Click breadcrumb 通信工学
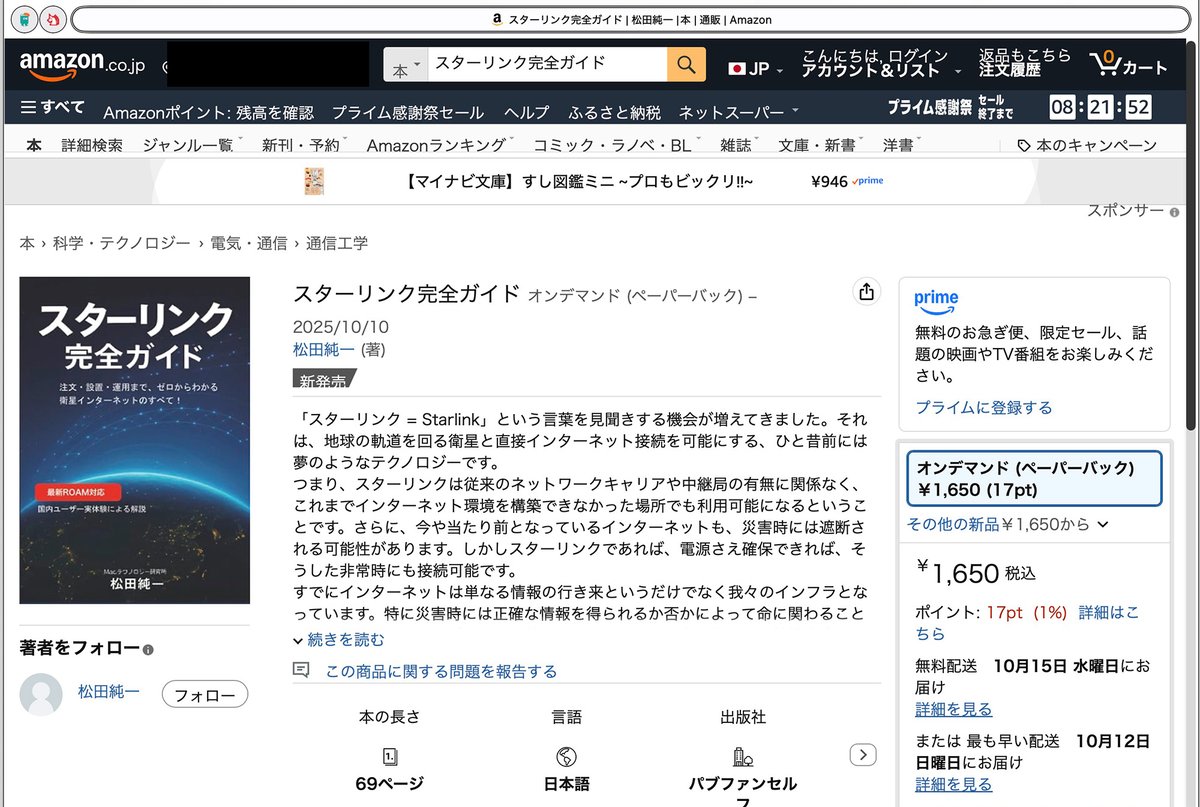This screenshot has height=807, width=1200. coord(337,243)
